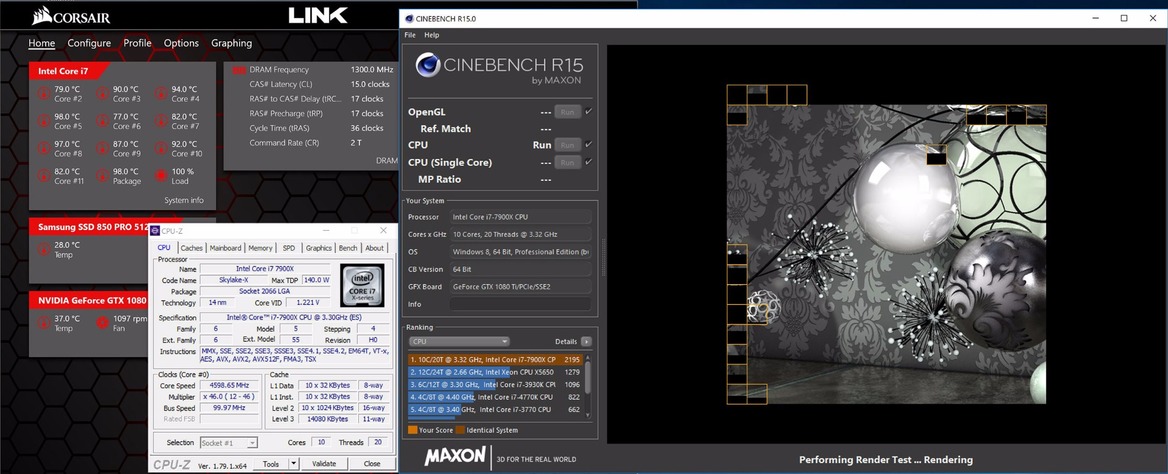Click Core #5 temperature icon

tap(44, 121)
